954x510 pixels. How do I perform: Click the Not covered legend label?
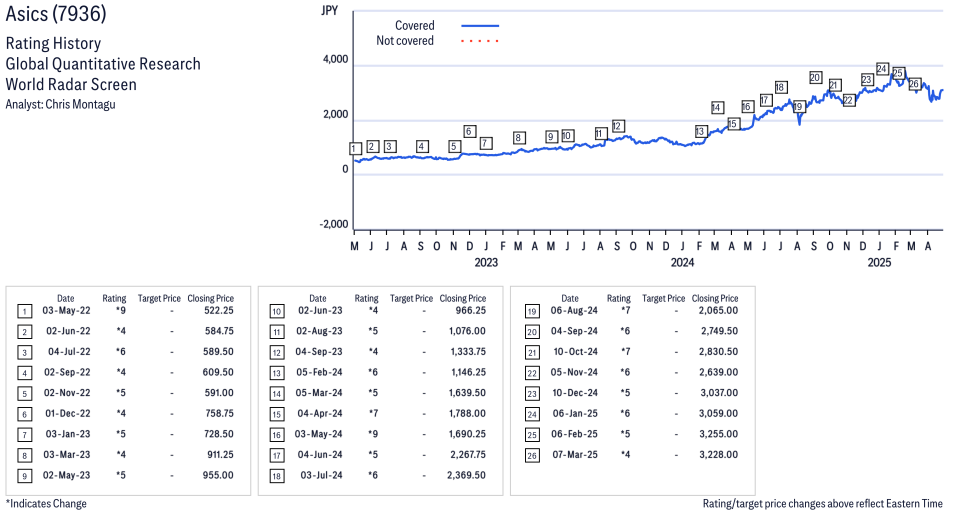(x=405, y=41)
